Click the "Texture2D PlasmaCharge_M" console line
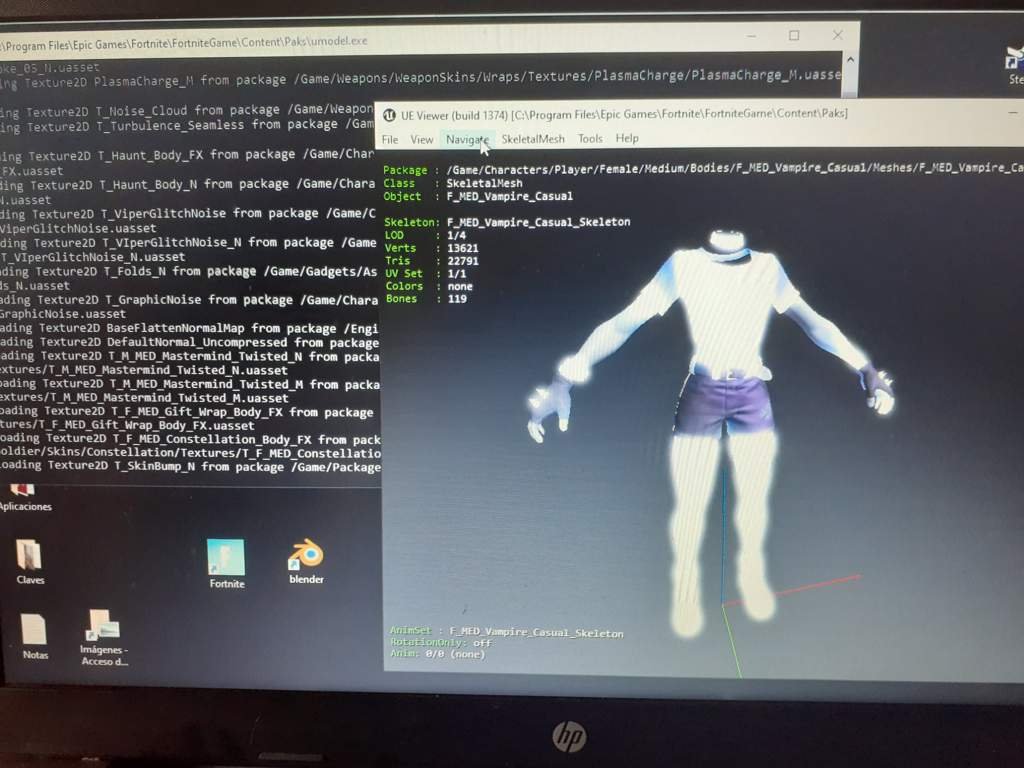Viewport: 1024px width, 768px height. (421, 79)
